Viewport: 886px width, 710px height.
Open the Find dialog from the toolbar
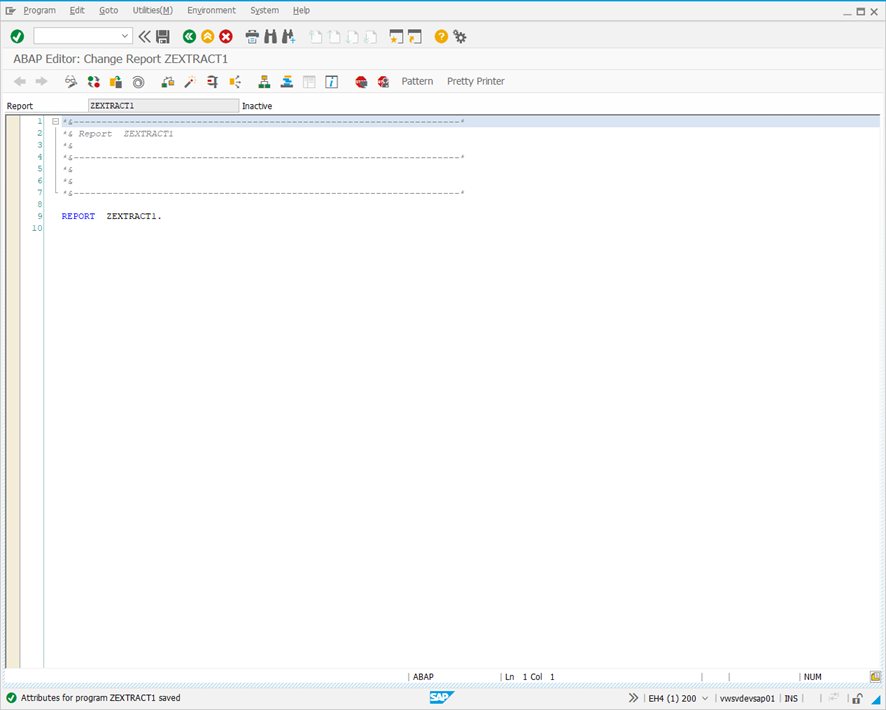click(271, 36)
